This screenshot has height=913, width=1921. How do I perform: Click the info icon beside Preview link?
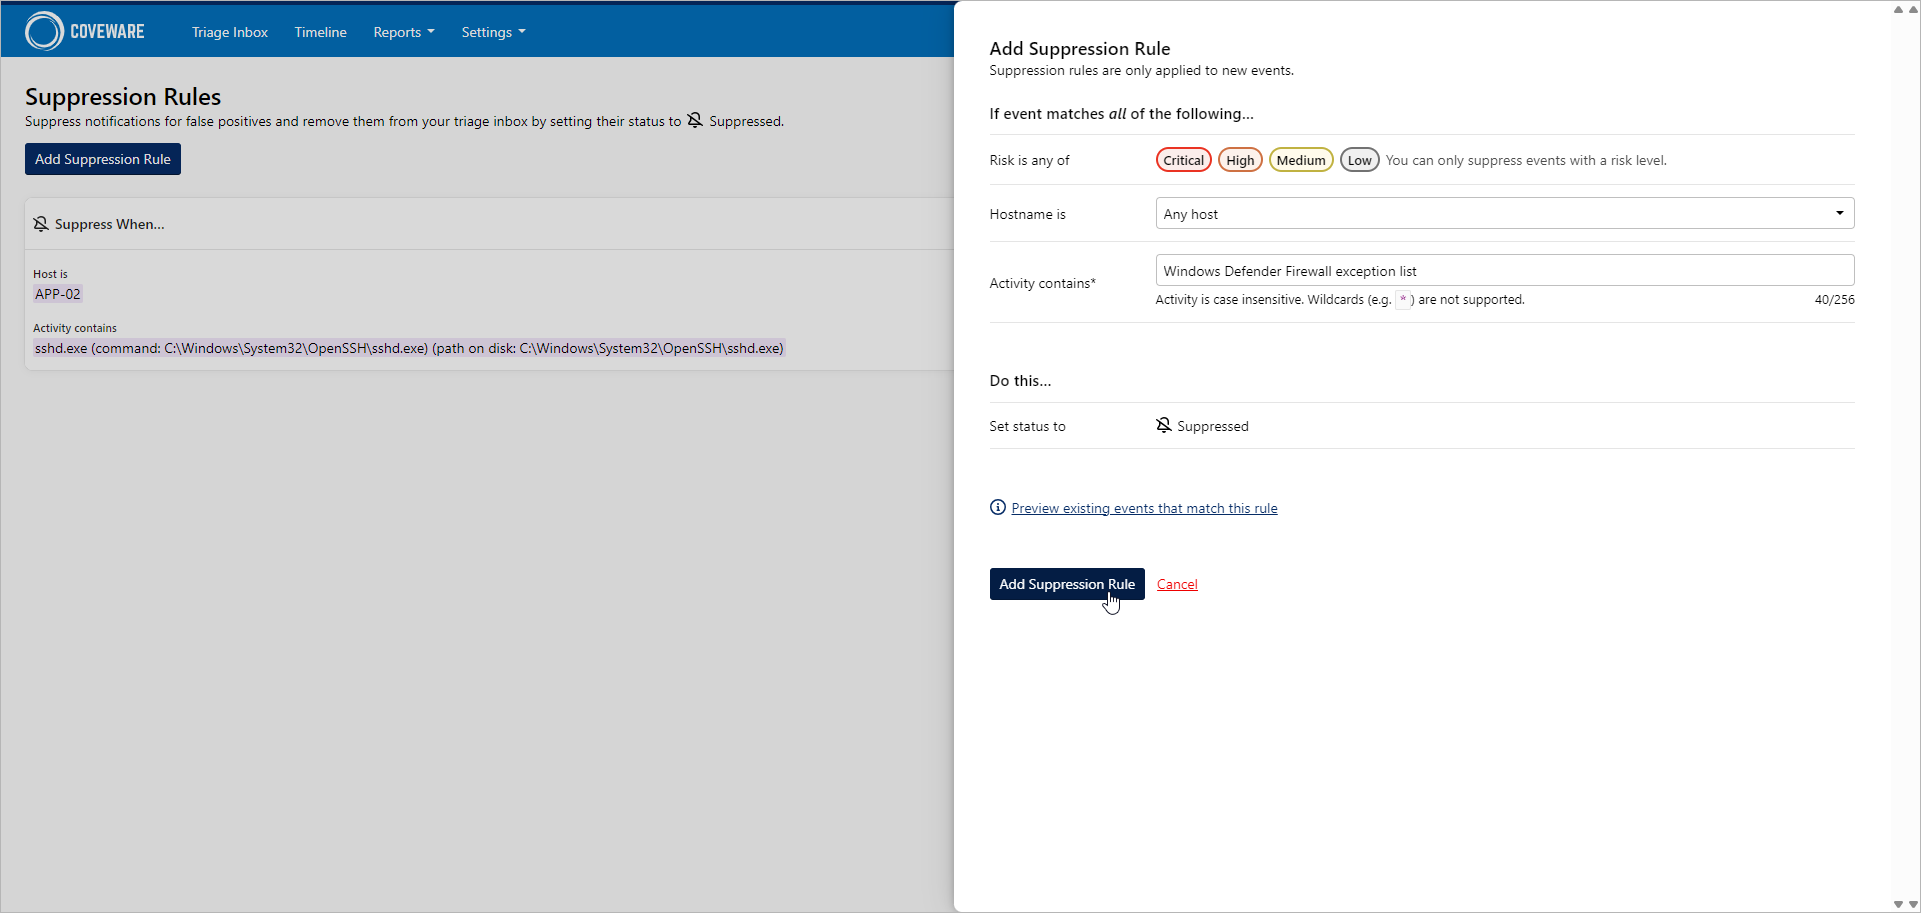tap(998, 507)
